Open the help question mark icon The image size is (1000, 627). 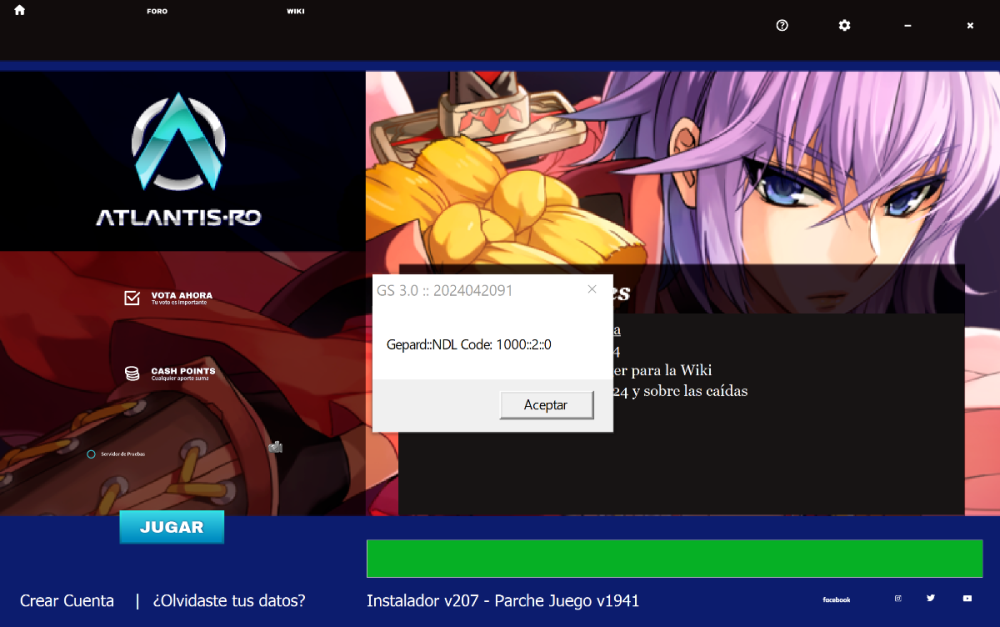pos(782,25)
